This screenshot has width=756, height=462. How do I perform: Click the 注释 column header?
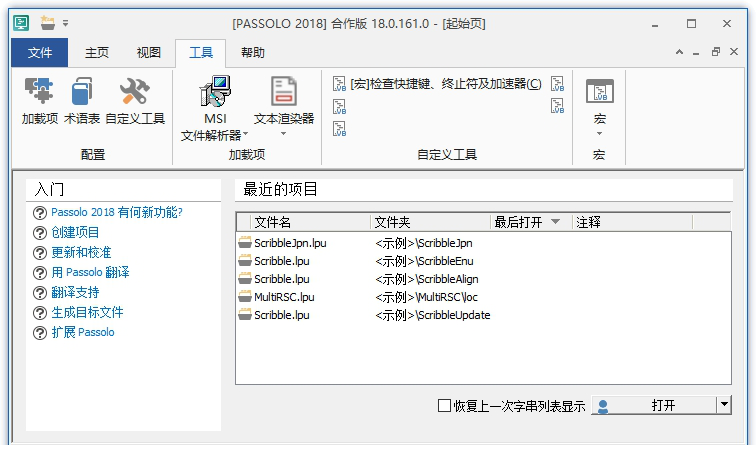pos(632,222)
